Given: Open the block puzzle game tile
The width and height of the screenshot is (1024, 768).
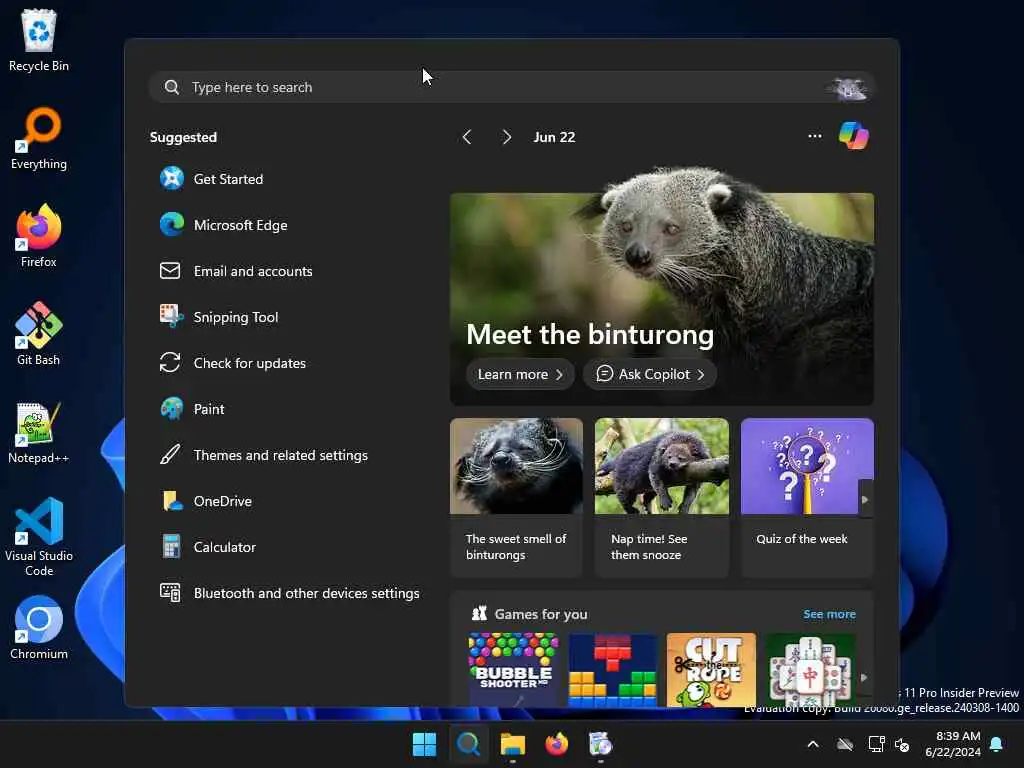Looking at the screenshot, I should (613, 670).
